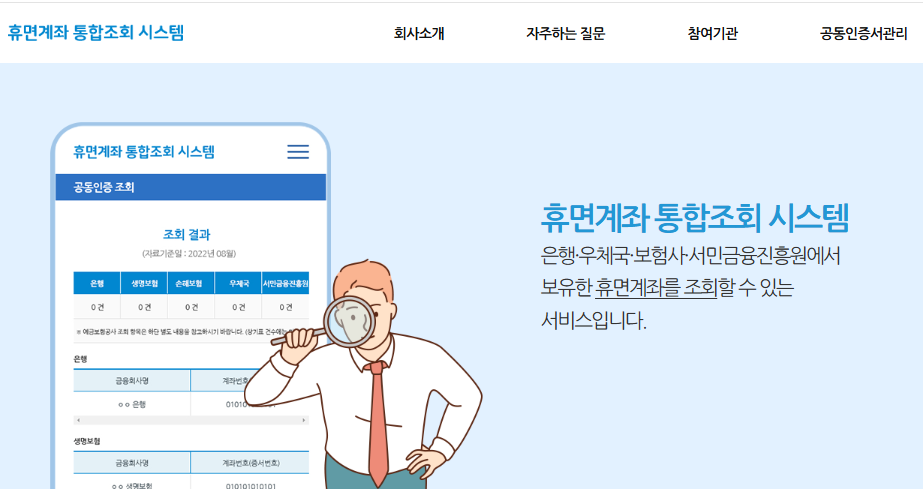Select the 은행 column header in results table

97,283
